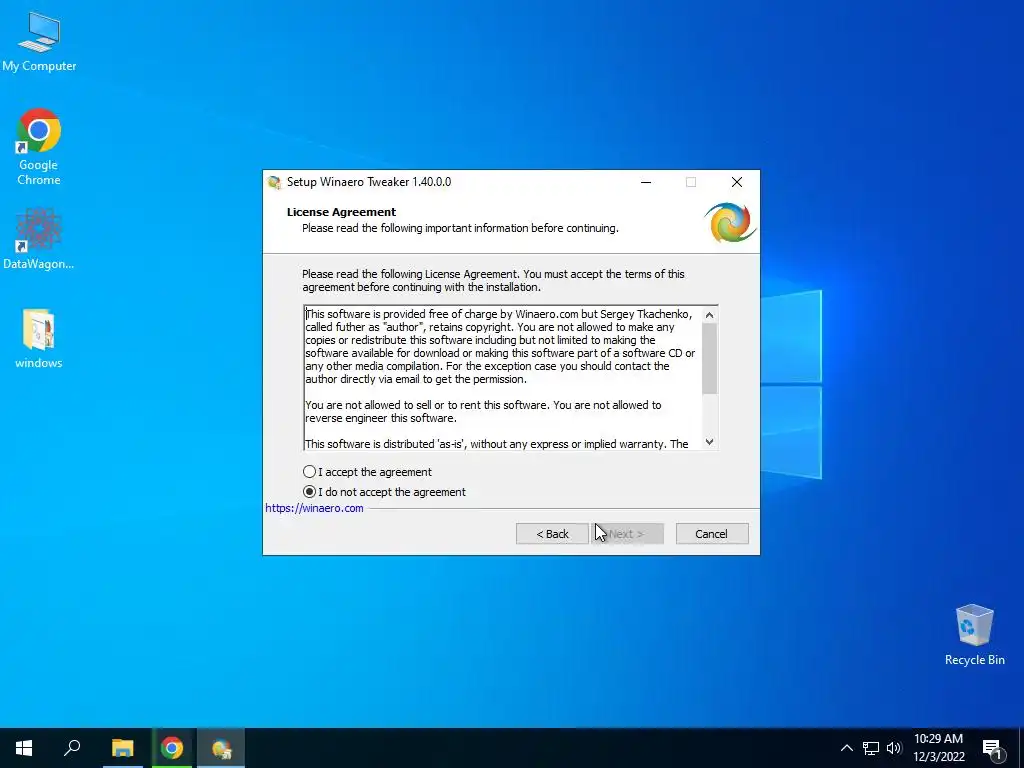Open the DataWagon desktop shortcut
Screen dimensions: 1024x768
click(x=39, y=239)
